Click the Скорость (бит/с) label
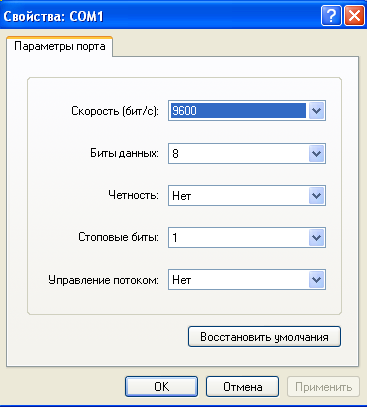This screenshot has width=367, height=407. [x=115, y=111]
